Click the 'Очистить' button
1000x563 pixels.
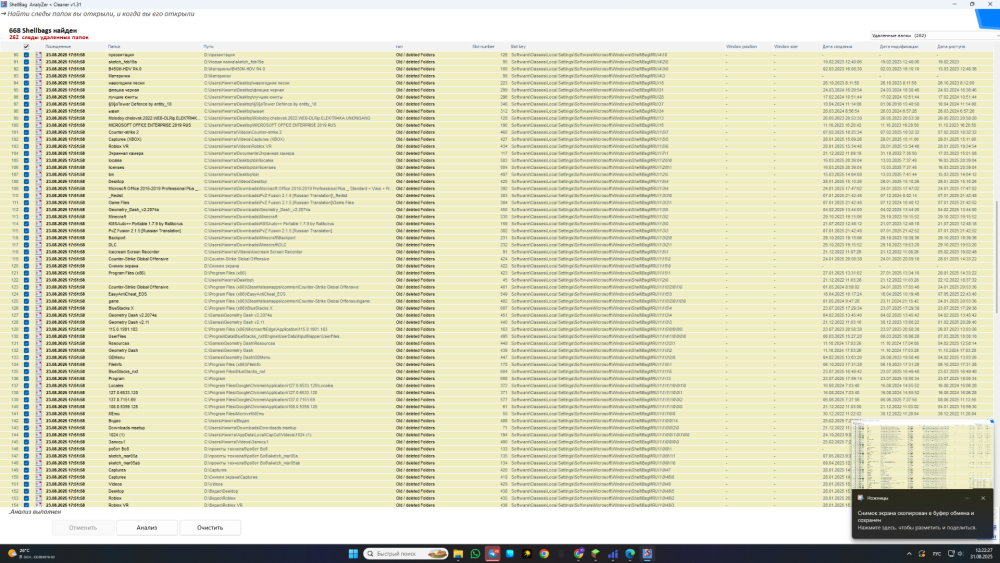210,527
